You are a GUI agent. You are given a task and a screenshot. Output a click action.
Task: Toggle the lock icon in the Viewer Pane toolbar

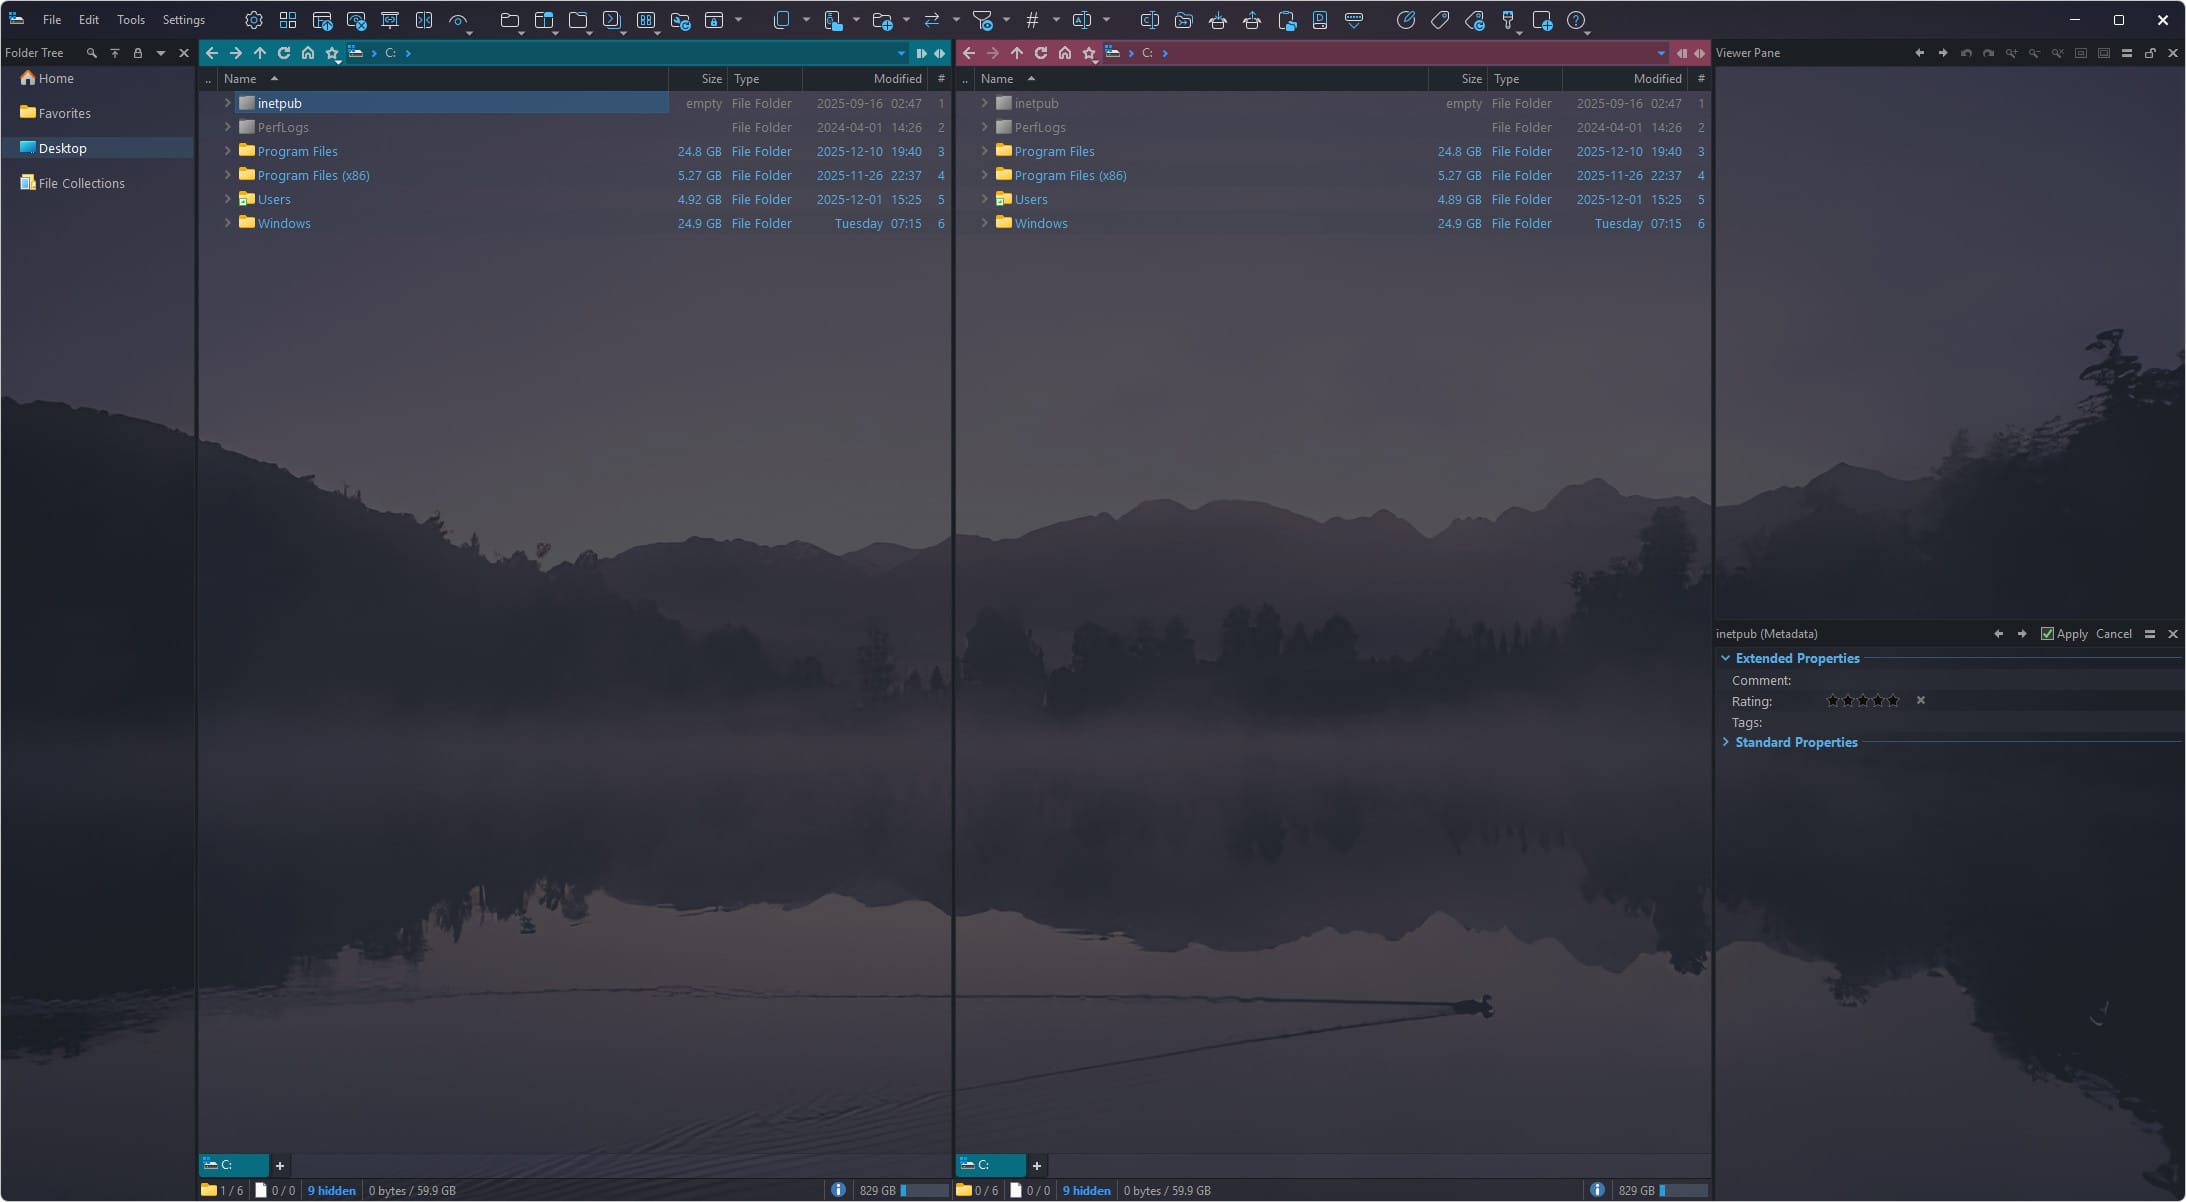pos(2150,53)
